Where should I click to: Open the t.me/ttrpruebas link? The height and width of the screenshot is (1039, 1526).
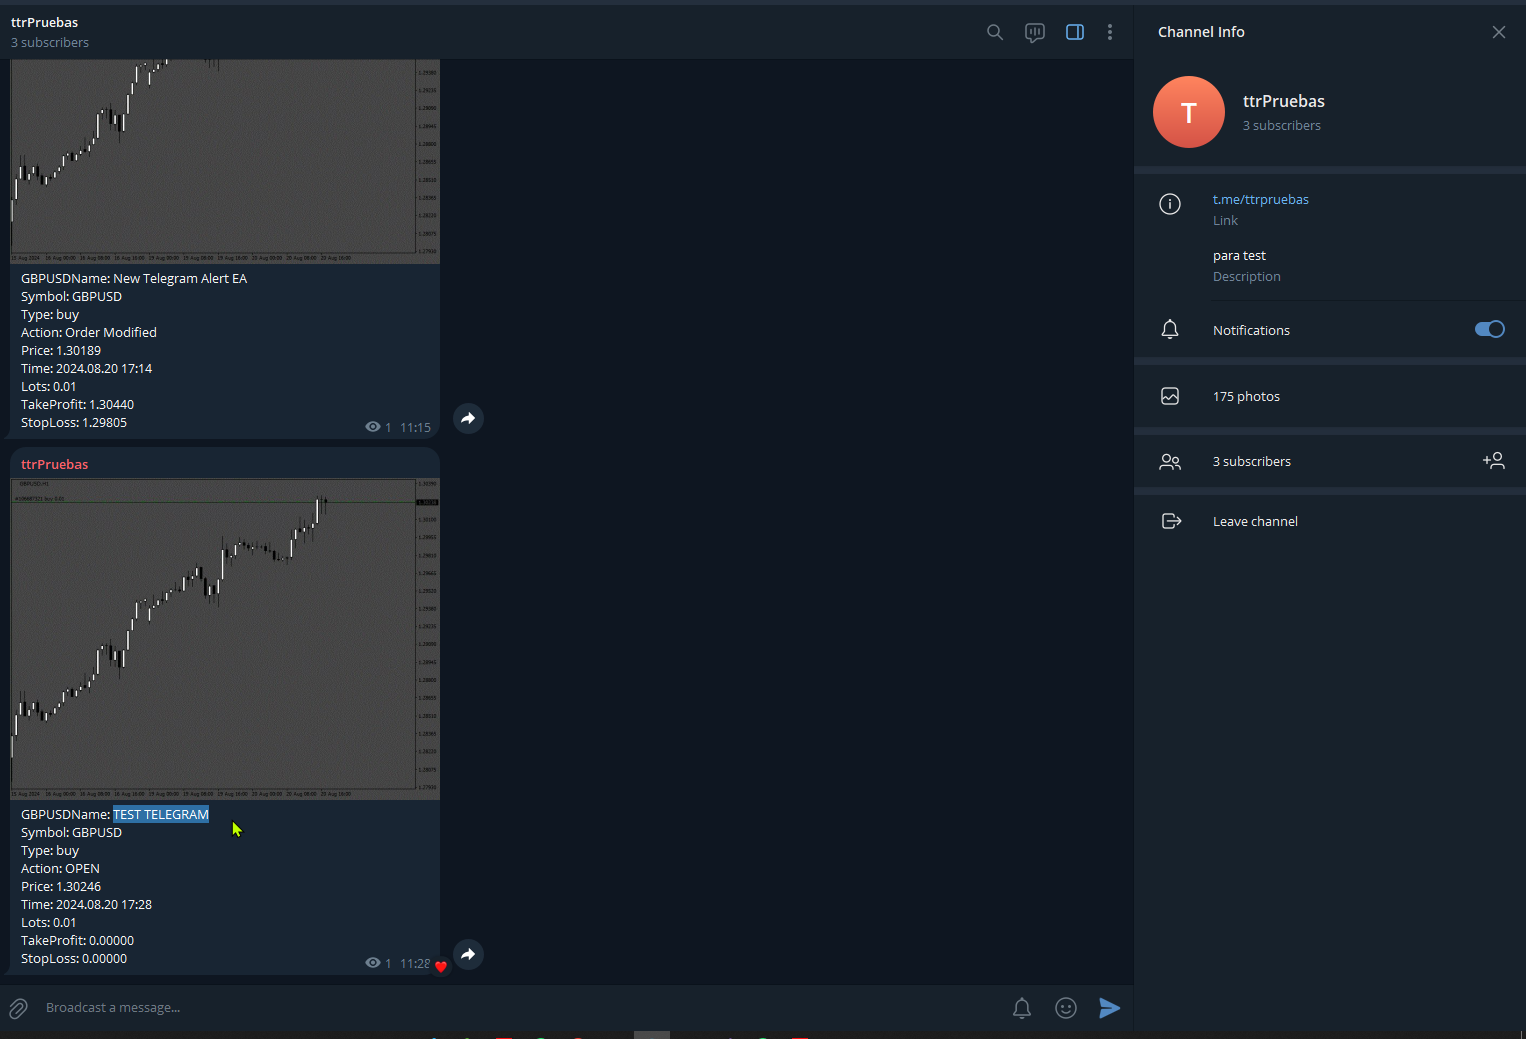coord(1261,199)
